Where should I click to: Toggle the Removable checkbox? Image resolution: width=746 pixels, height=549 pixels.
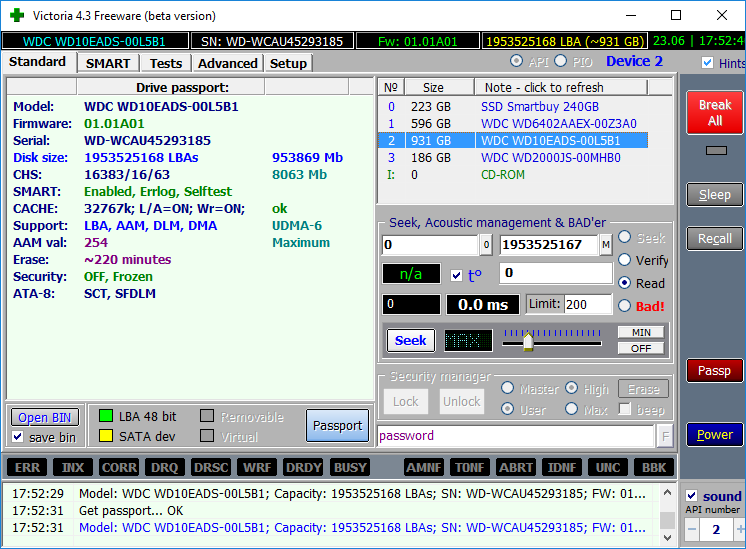coord(207,416)
